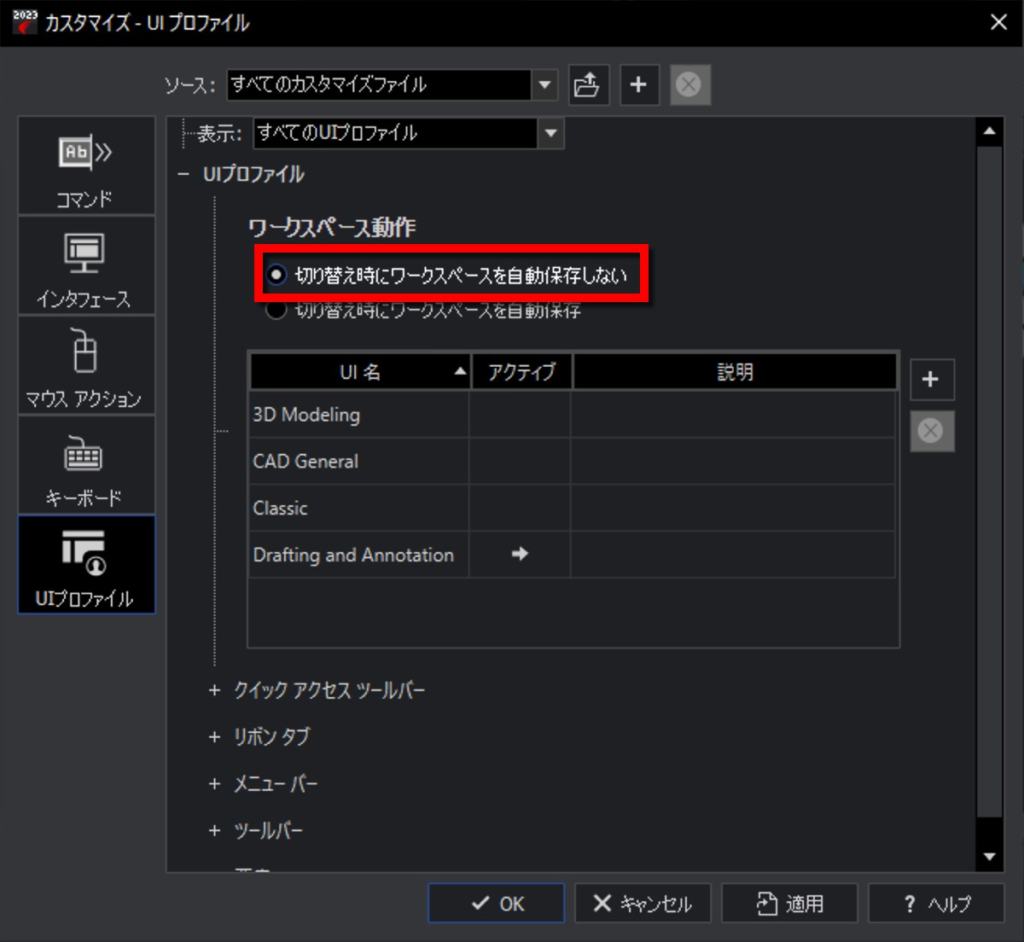
Task: Open the ソース dropdown list
Action: 545,85
